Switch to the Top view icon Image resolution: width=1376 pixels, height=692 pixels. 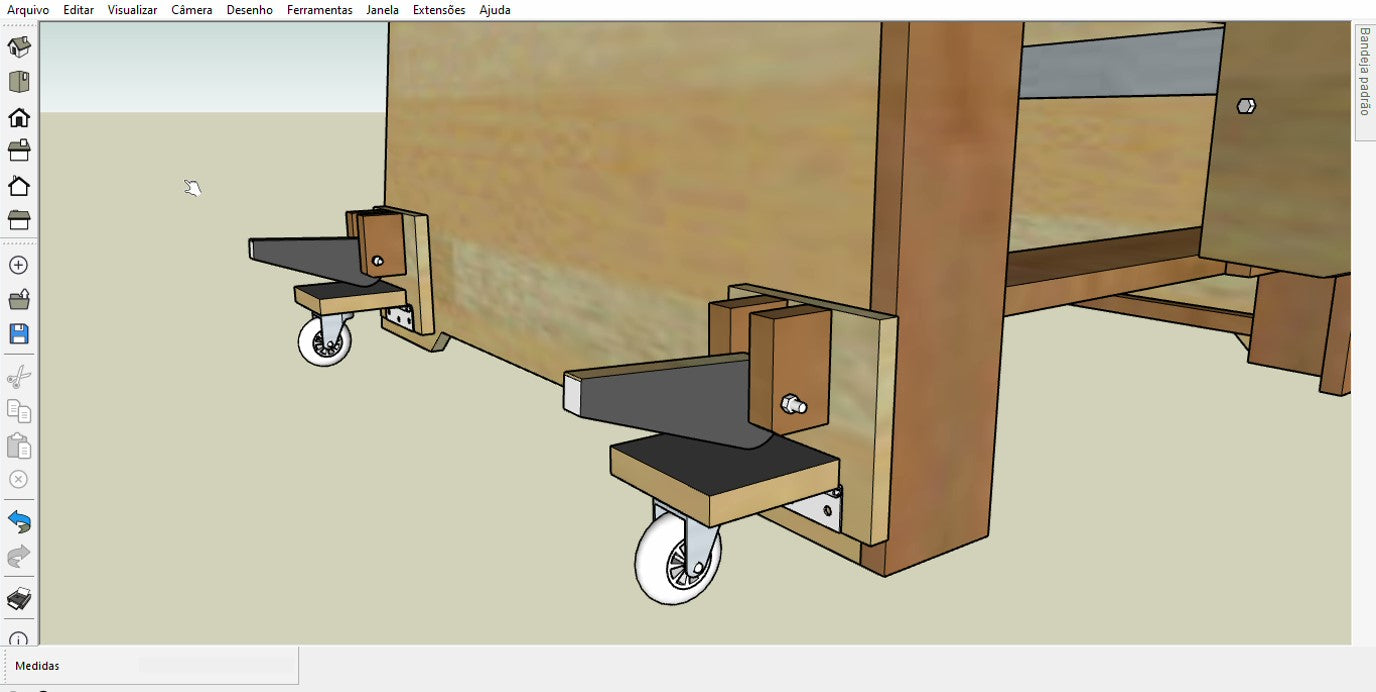(19, 82)
